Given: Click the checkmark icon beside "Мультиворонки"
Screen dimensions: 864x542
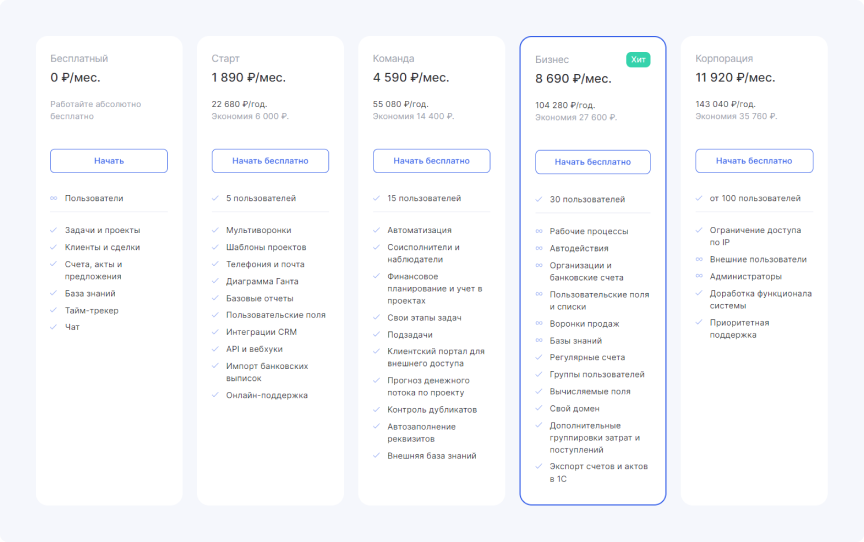Looking at the screenshot, I should (215, 230).
